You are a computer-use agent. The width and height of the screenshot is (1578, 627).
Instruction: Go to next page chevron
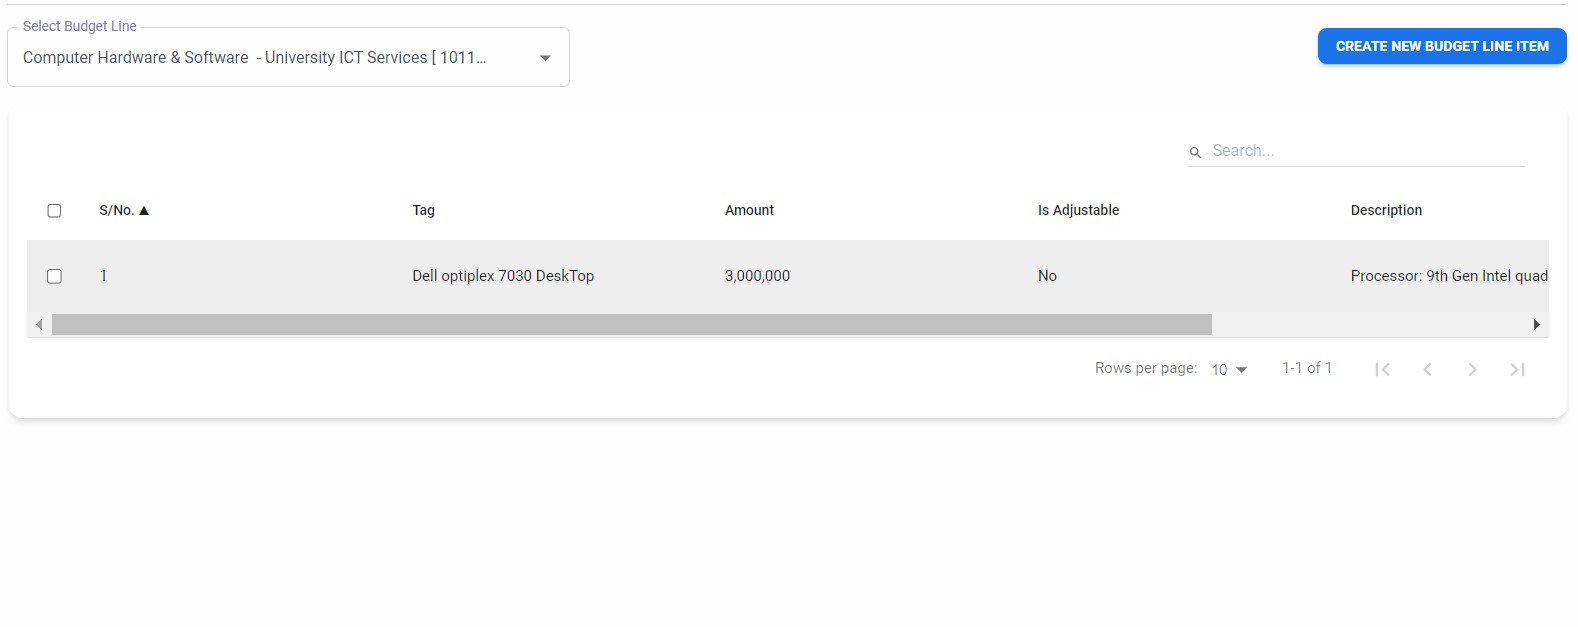(x=1472, y=369)
